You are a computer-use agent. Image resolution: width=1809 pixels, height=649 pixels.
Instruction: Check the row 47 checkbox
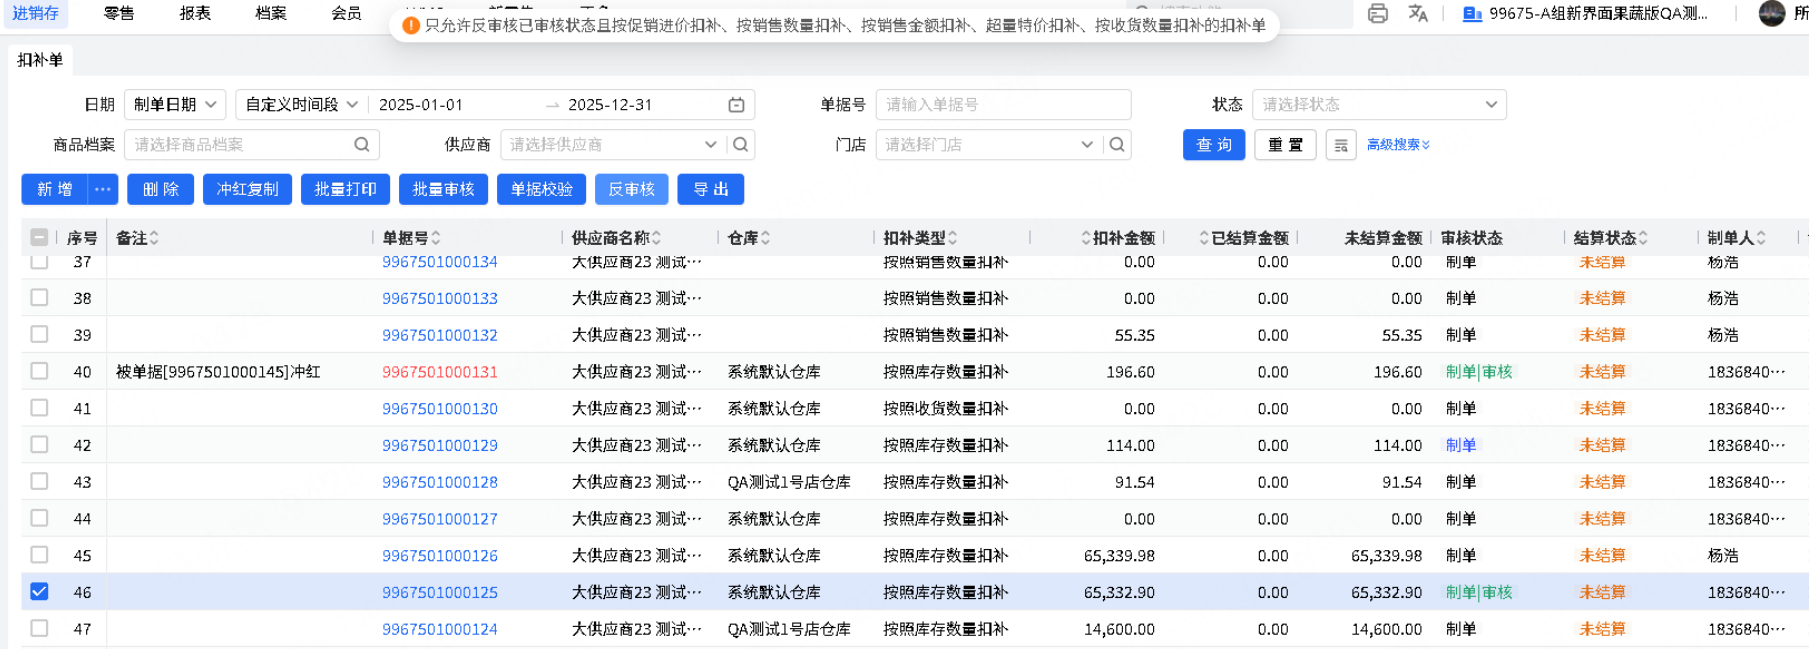tap(39, 628)
